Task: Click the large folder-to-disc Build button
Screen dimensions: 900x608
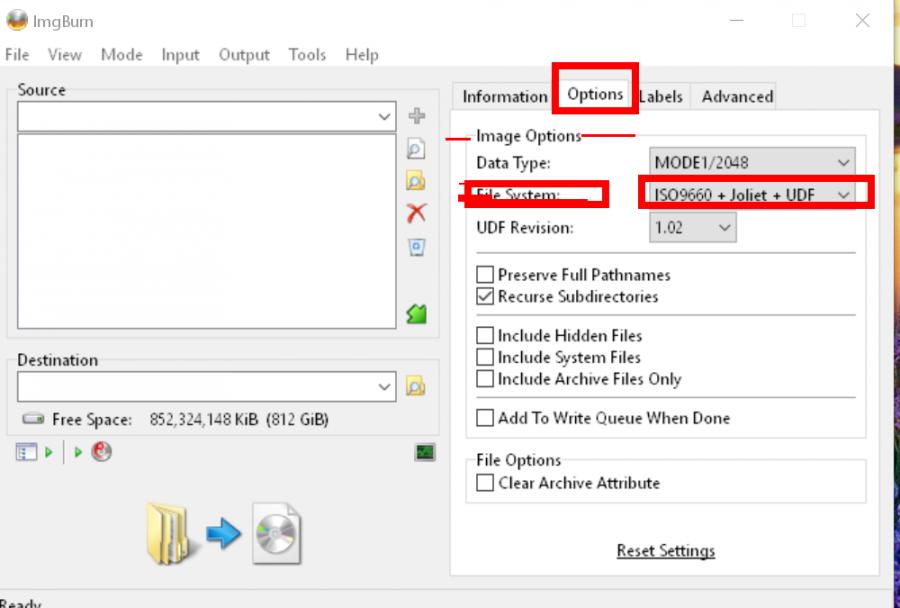Action: coord(224,533)
